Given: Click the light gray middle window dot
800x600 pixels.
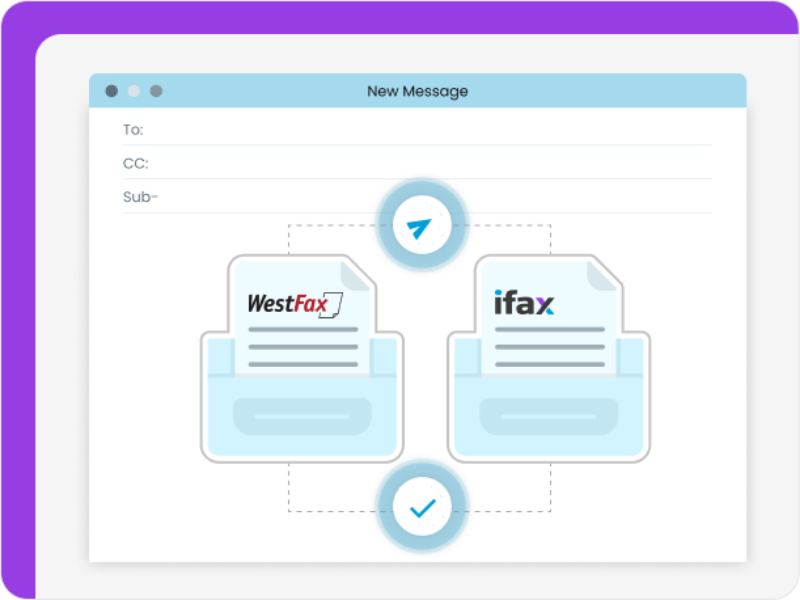Looking at the screenshot, I should pos(134,91).
